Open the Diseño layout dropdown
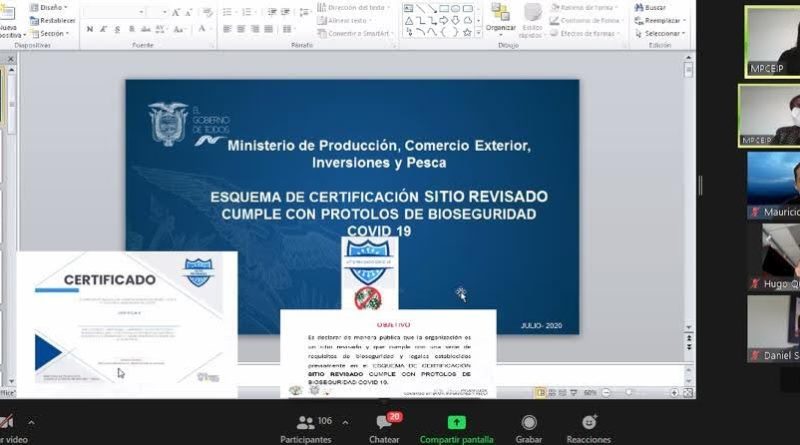800x445 pixels. click(x=49, y=8)
